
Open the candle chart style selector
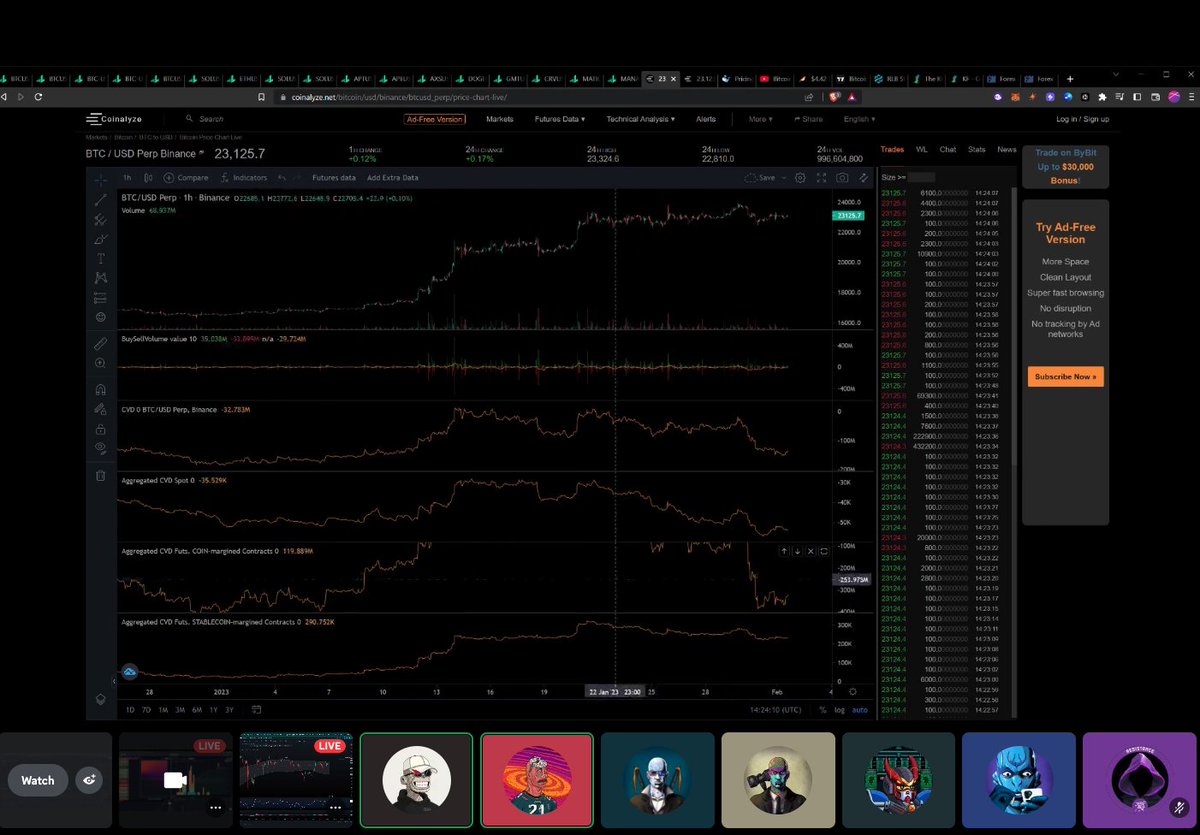pyautogui.click(x=149, y=177)
